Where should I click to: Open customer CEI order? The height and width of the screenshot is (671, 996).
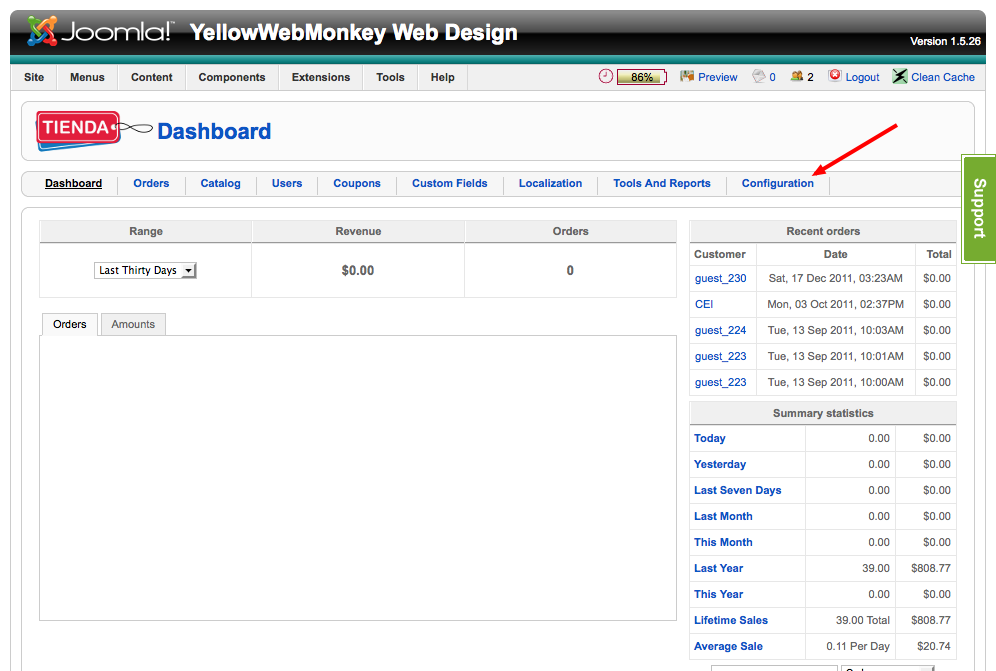pyautogui.click(x=704, y=304)
